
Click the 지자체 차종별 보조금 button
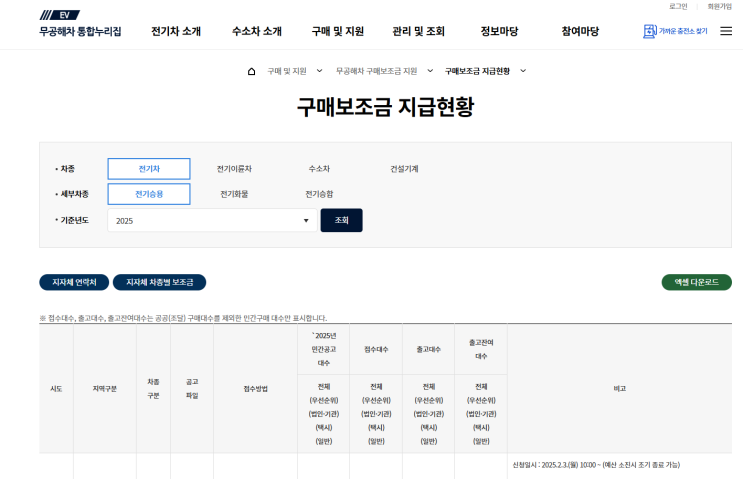tap(159, 282)
